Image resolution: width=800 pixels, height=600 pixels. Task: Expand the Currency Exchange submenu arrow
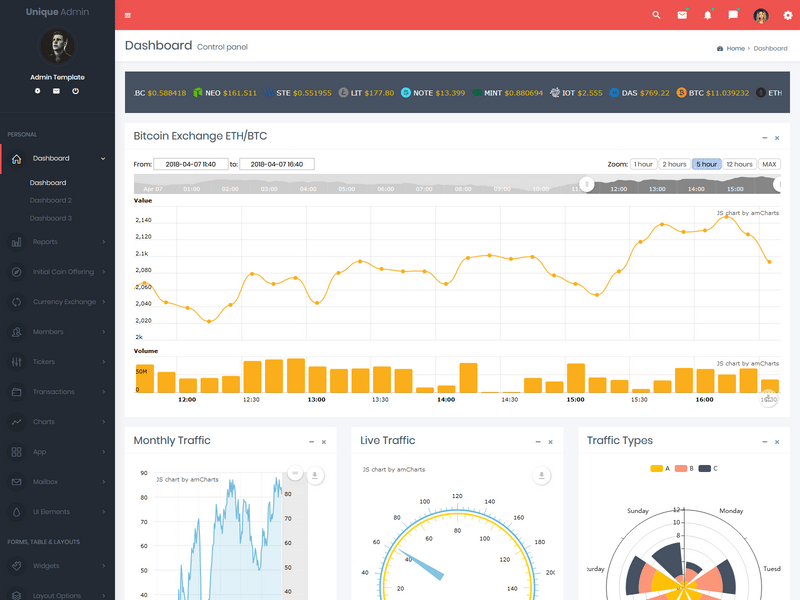point(104,302)
